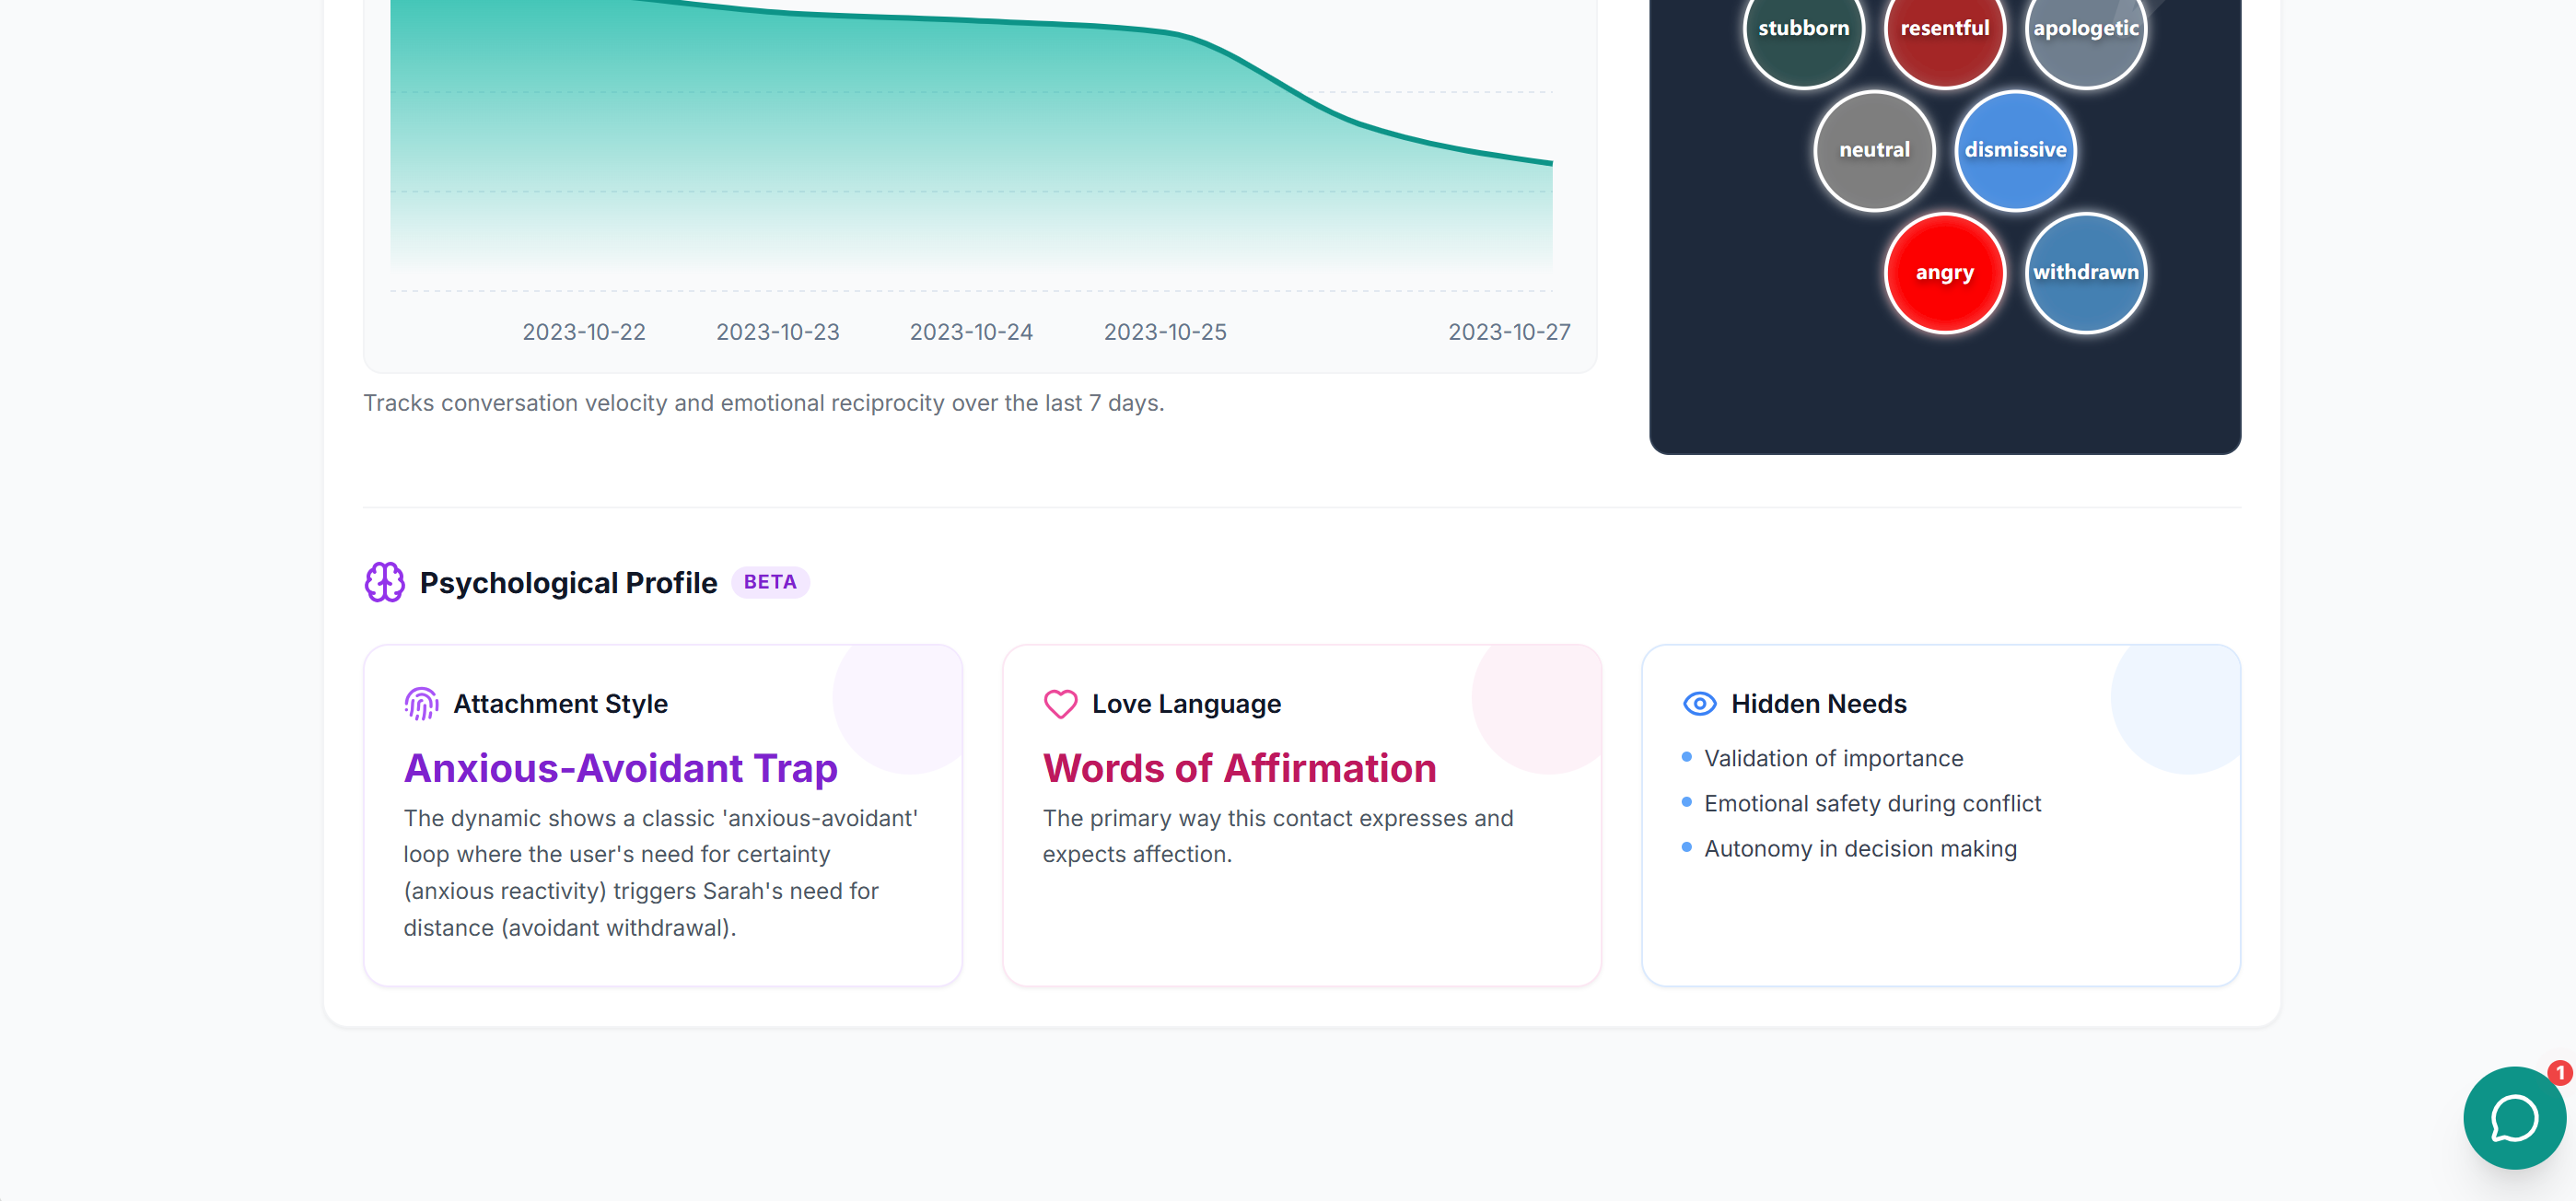Click the brain icon beside Psychological Profile
This screenshot has height=1201, width=2576.
[x=384, y=582]
